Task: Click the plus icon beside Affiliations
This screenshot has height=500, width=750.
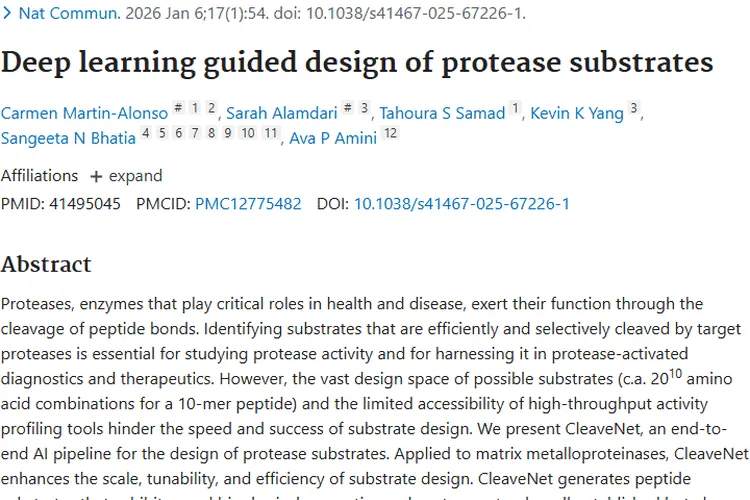Action: point(96,176)
